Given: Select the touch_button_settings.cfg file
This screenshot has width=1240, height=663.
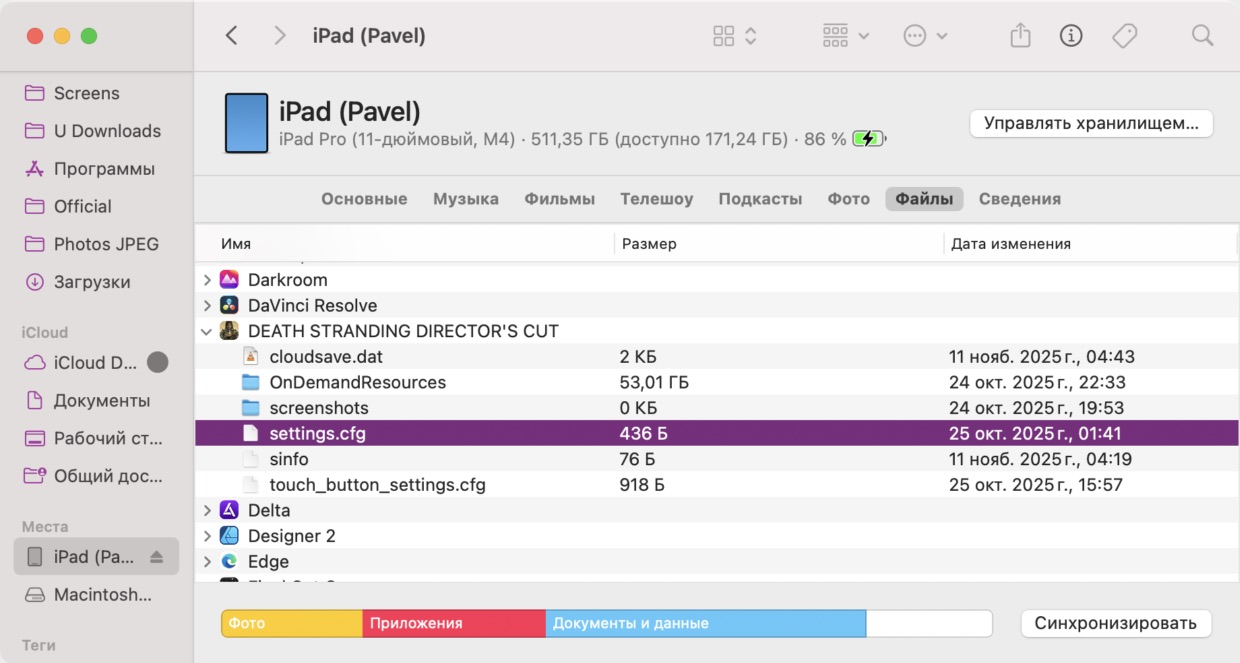Looking at the screenshot, I should (377, 485).
